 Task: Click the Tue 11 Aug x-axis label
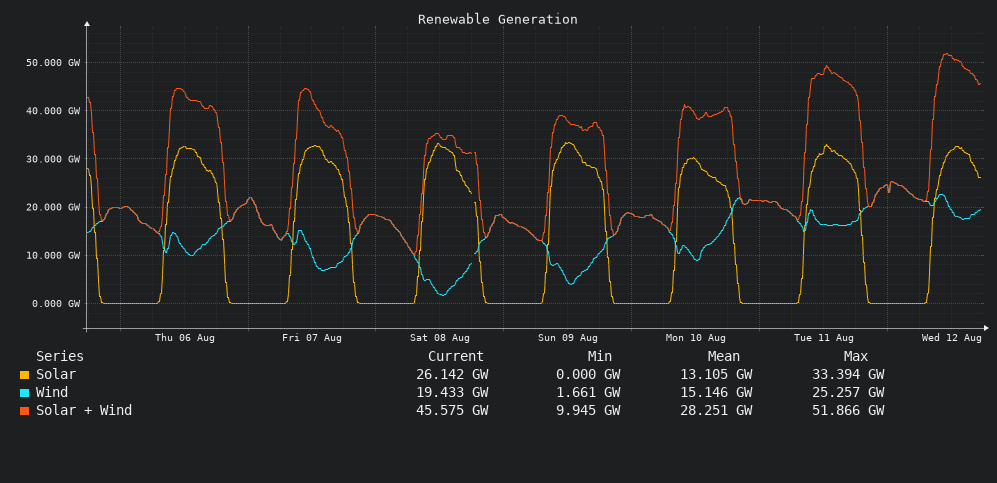823,338
